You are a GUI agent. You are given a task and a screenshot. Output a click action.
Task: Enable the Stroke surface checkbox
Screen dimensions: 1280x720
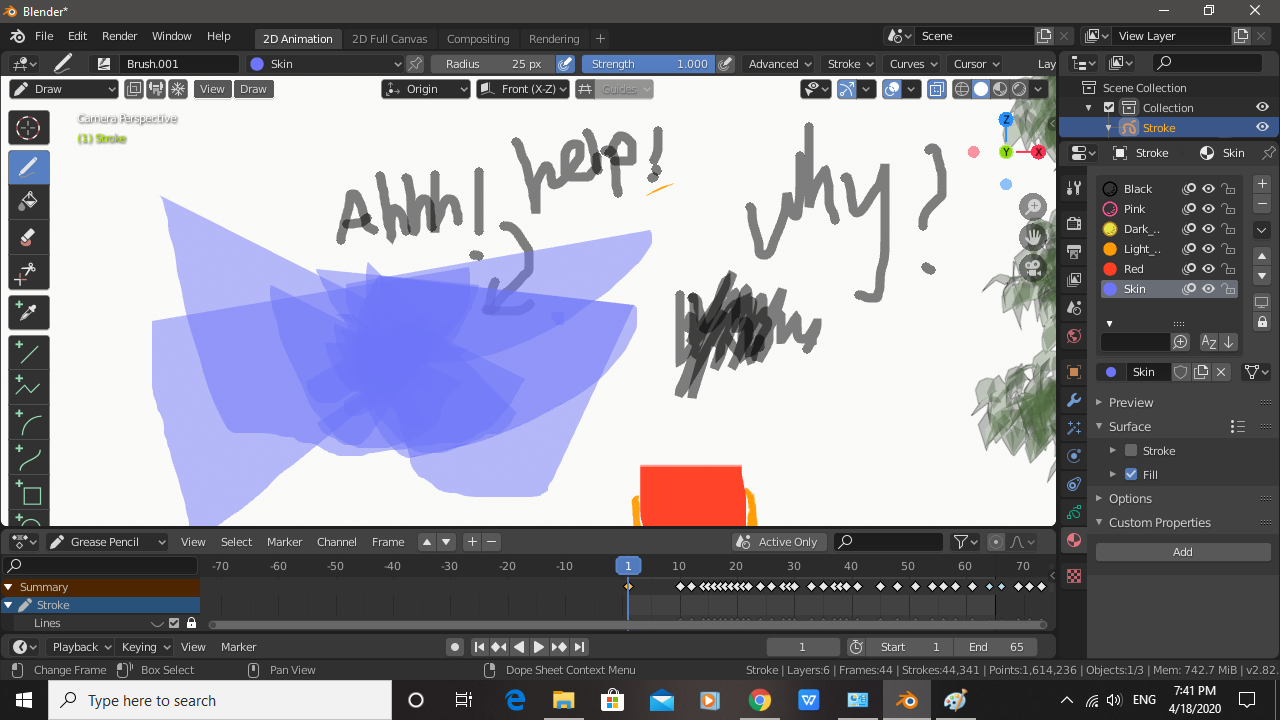[1131, 451]
